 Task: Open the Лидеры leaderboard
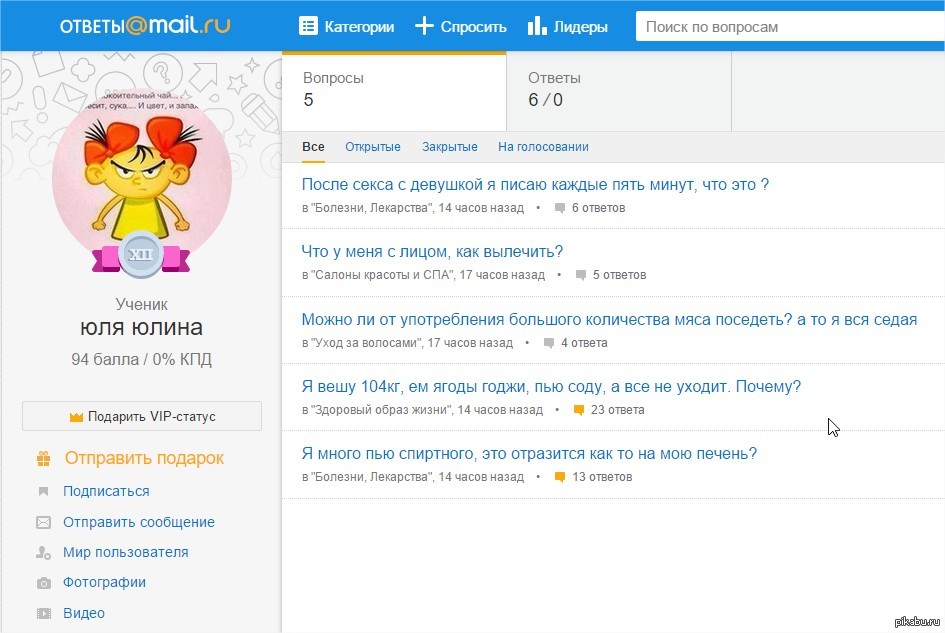tap(568, 26)
